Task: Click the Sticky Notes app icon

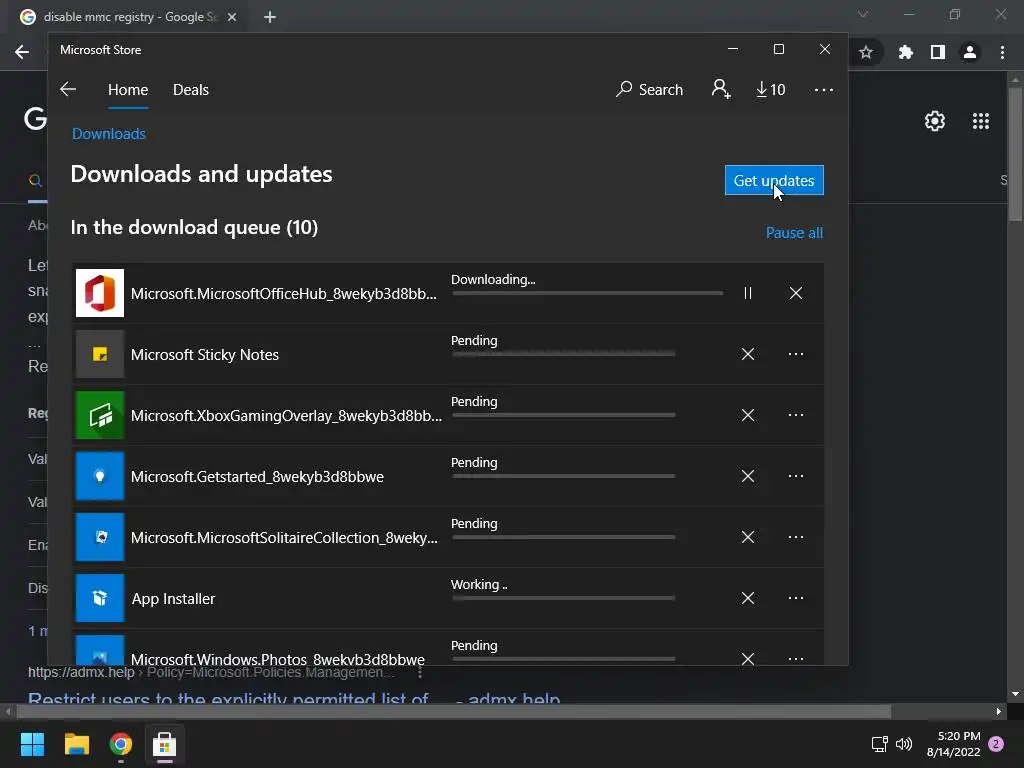Action: tap(100, 354)
